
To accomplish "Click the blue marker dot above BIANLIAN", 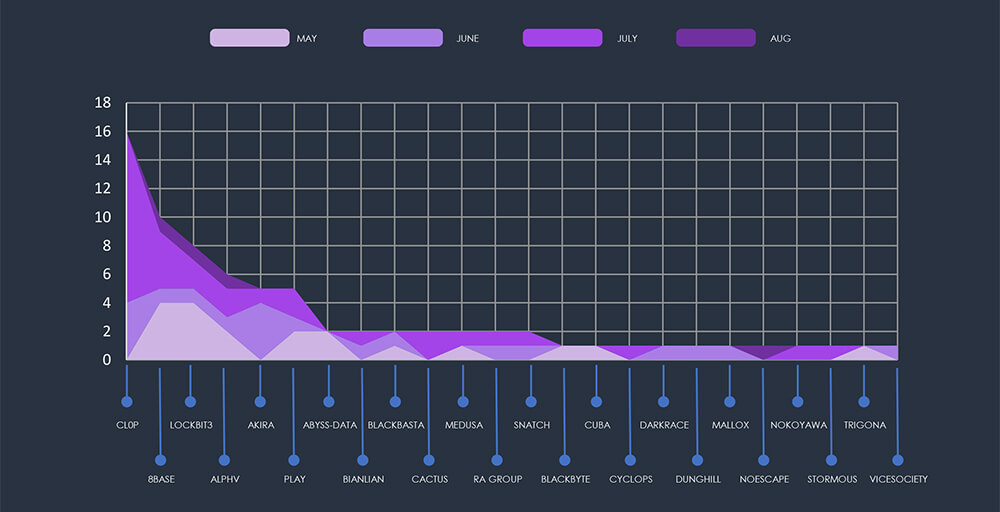I will (363, 460).
